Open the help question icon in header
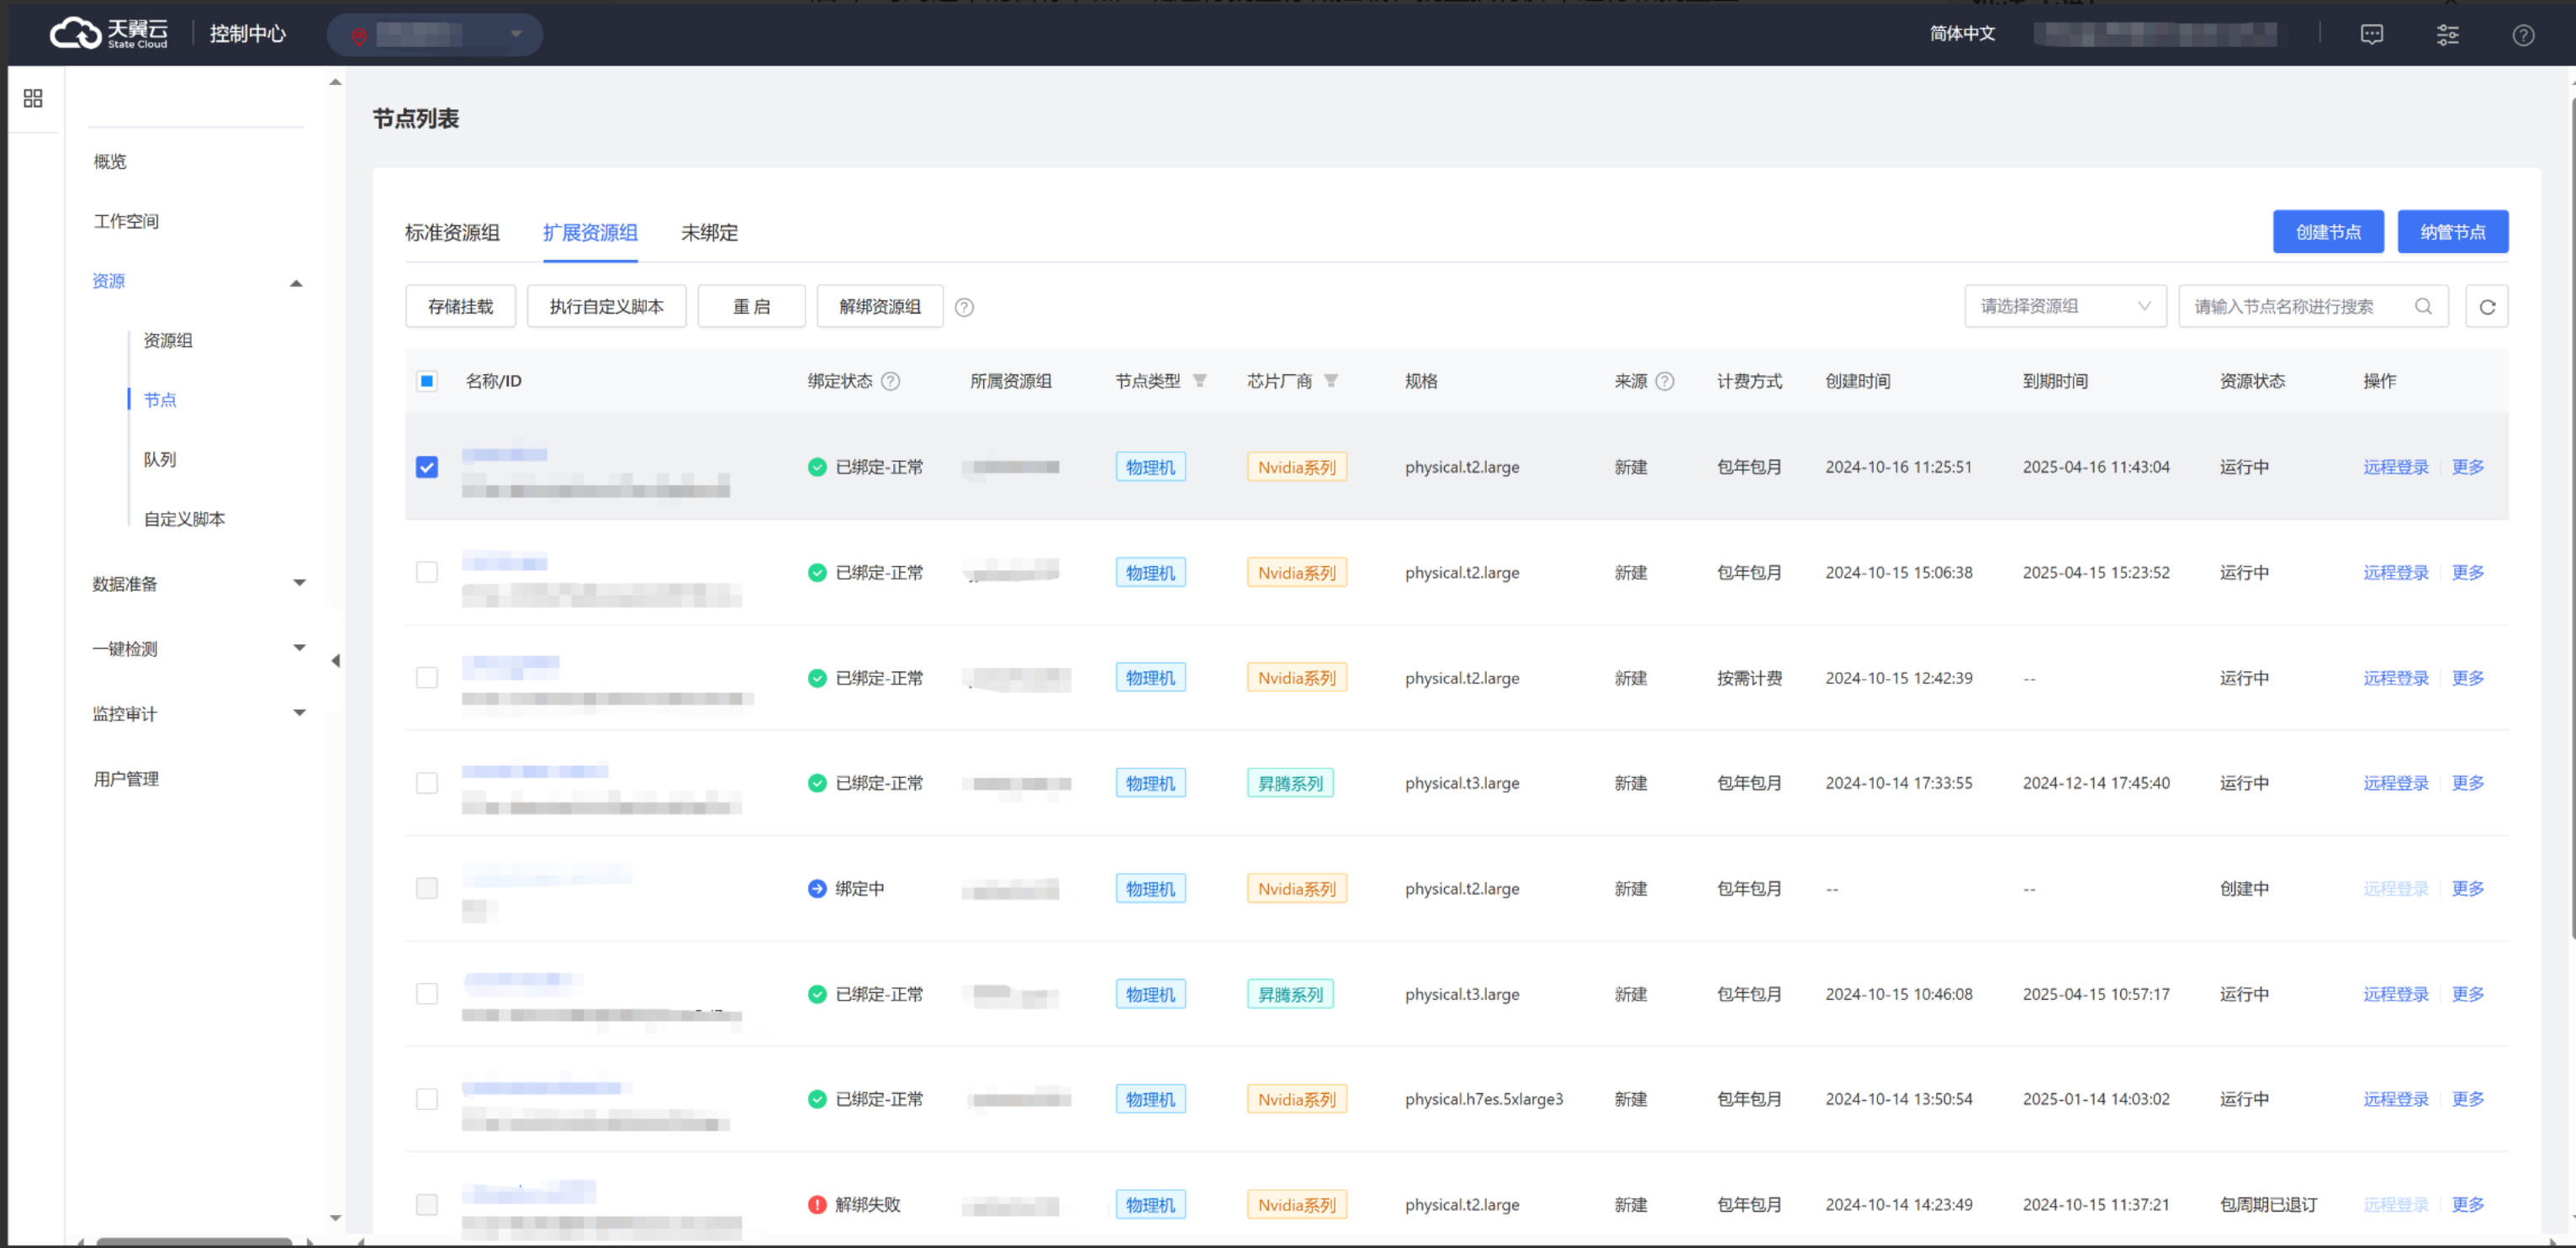The height and width of the screenshot is (1248, 2576). (2524, 35)
